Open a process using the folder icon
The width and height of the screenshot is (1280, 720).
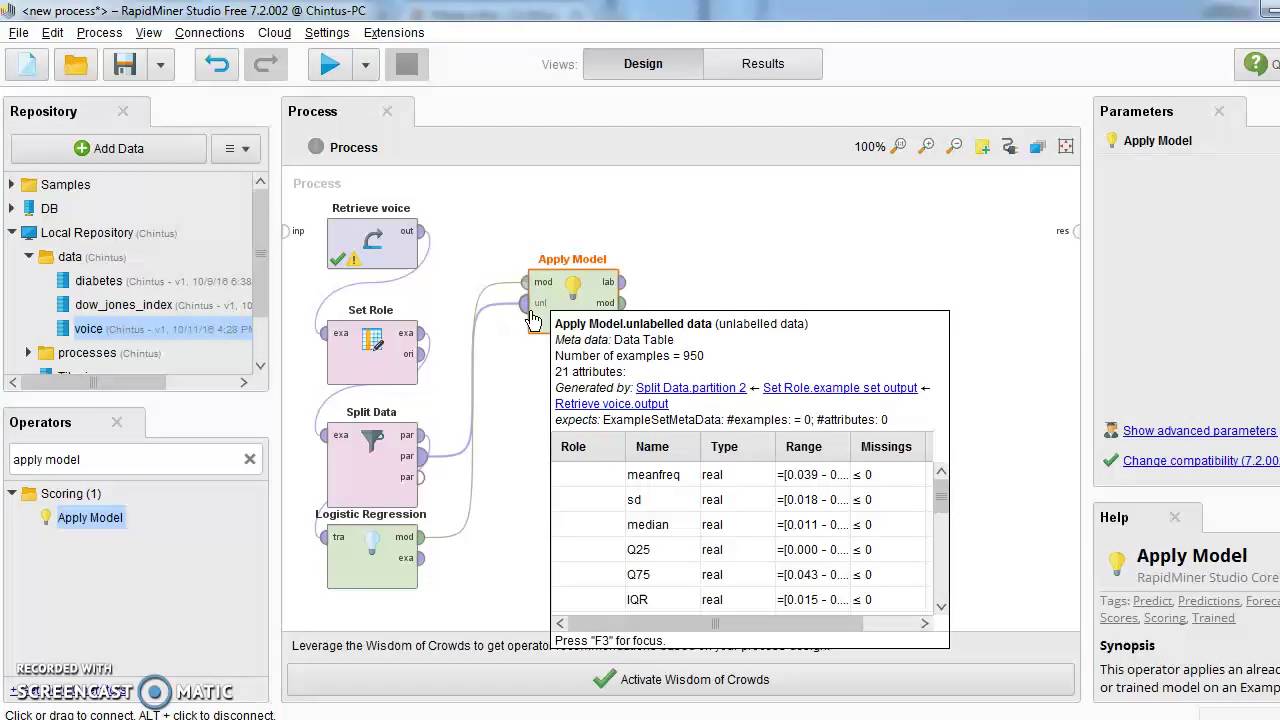pyautogui.click(x=76, y=65)
